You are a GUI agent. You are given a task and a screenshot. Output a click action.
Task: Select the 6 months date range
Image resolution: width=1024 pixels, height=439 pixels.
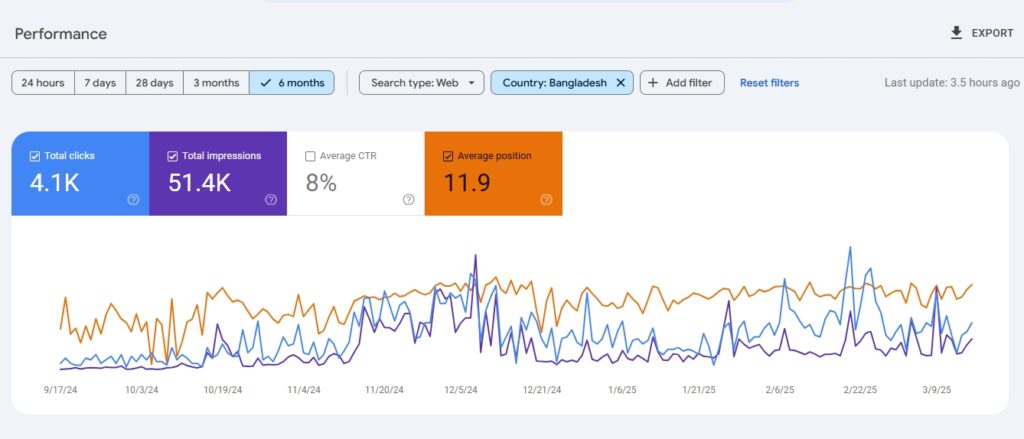coord(292,83)
